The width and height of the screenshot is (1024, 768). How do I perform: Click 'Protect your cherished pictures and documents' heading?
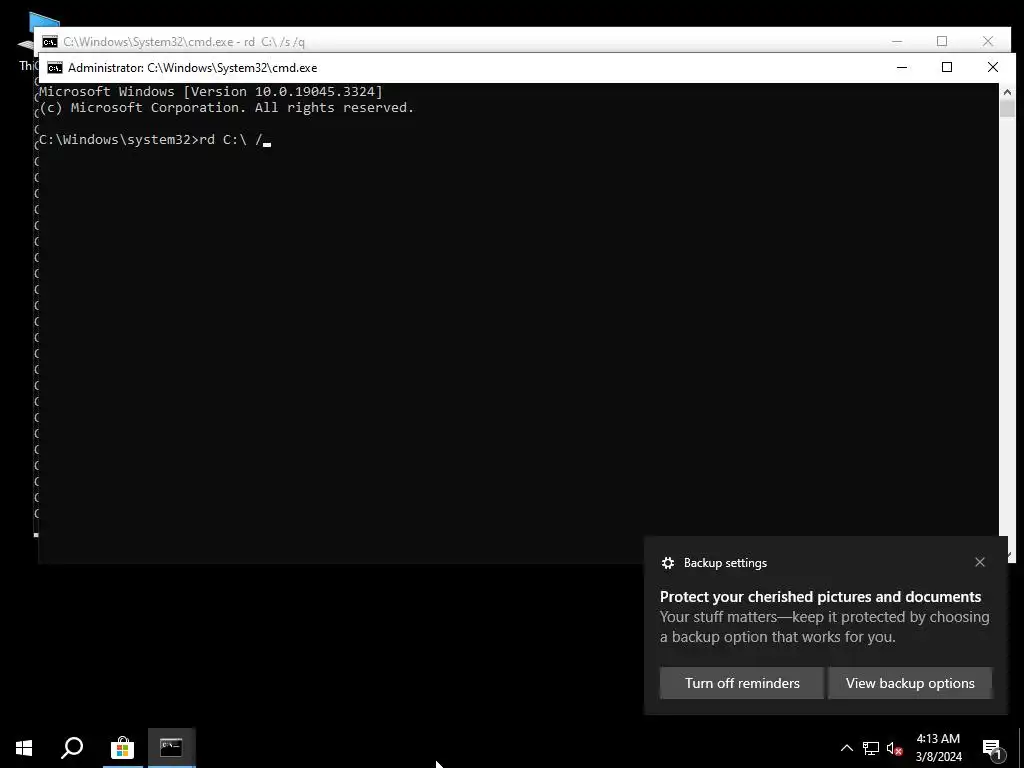tap(820, 597)
